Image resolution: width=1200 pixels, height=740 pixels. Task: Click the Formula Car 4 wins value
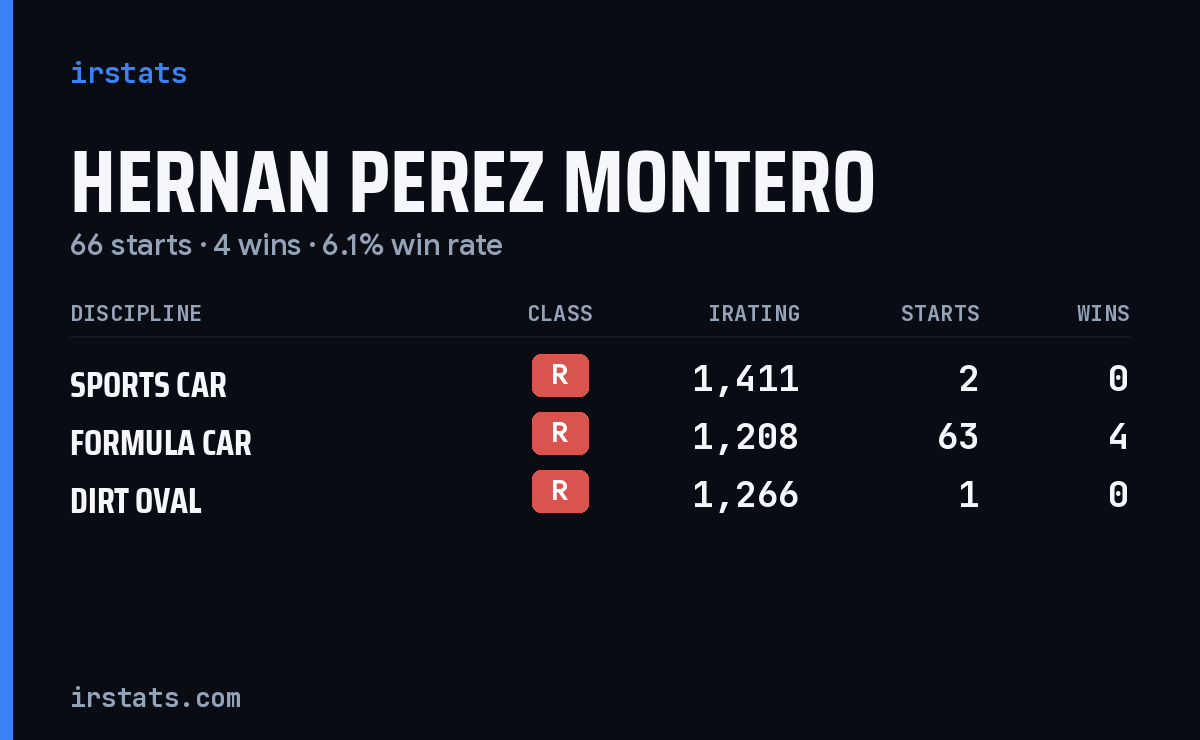pos(1118,437)
